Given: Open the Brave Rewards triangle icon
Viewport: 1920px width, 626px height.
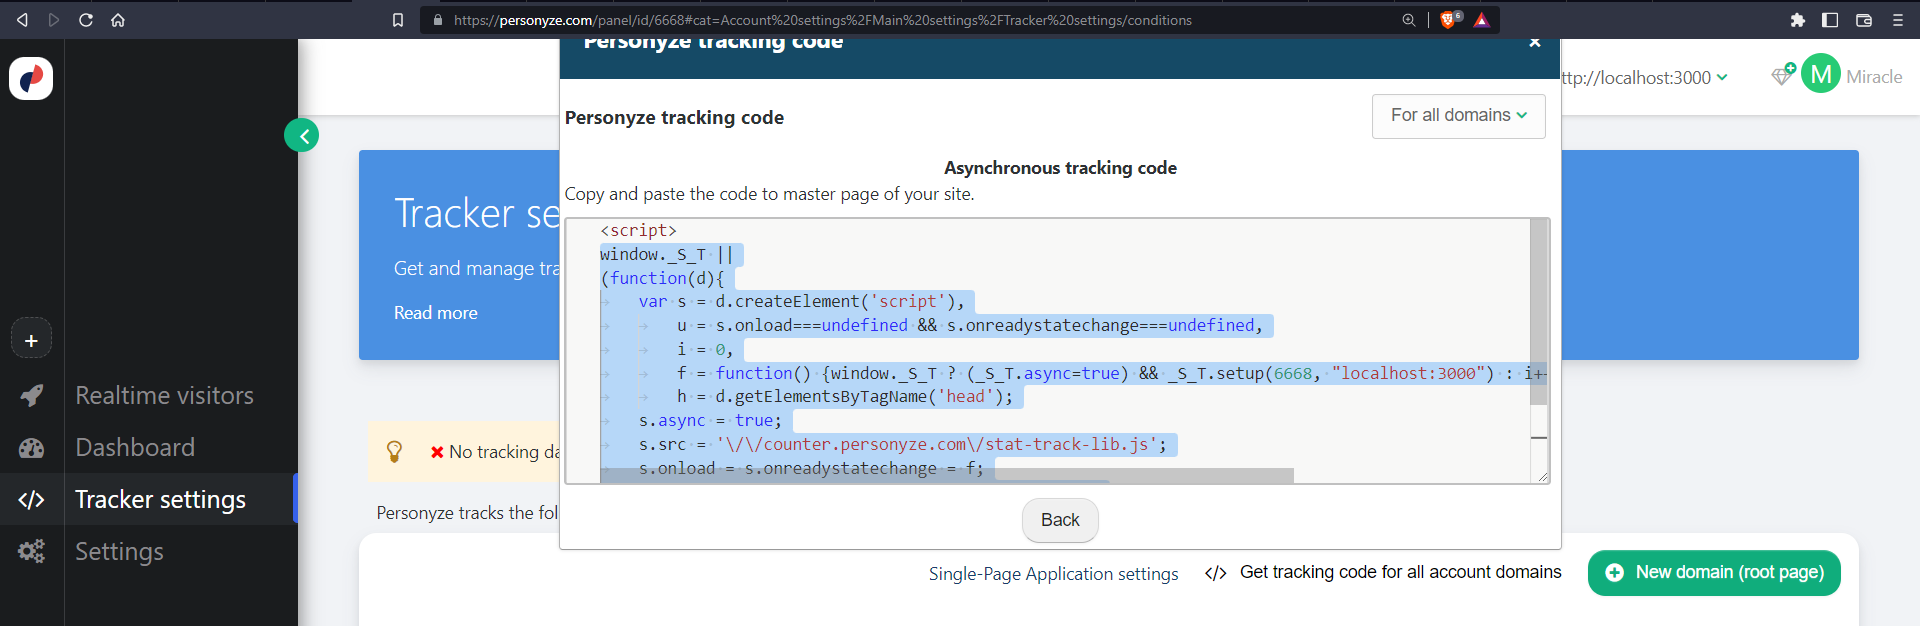Looking at the screenshot, I should (1482, 20).
